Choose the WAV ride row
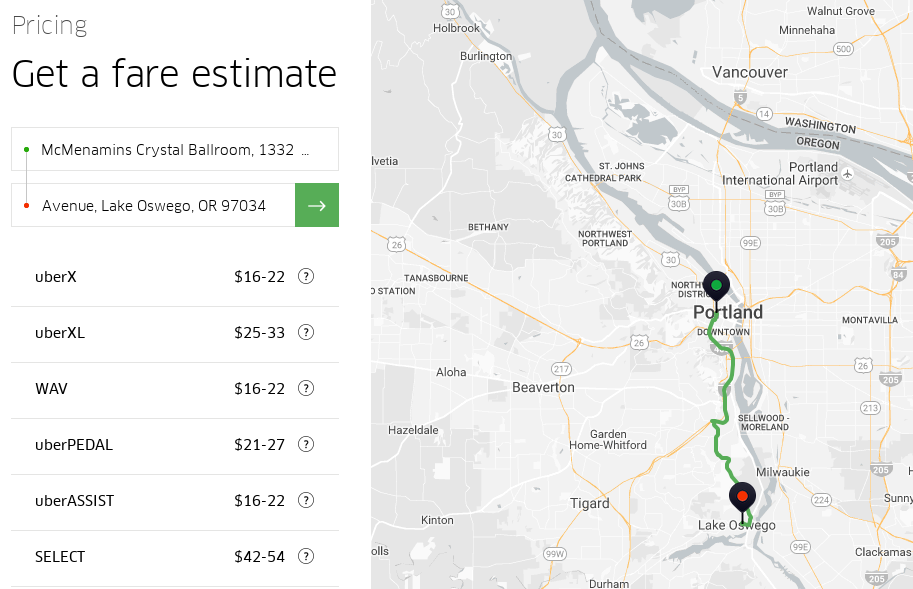Screen dimensions: 913x589 (51, 388)
